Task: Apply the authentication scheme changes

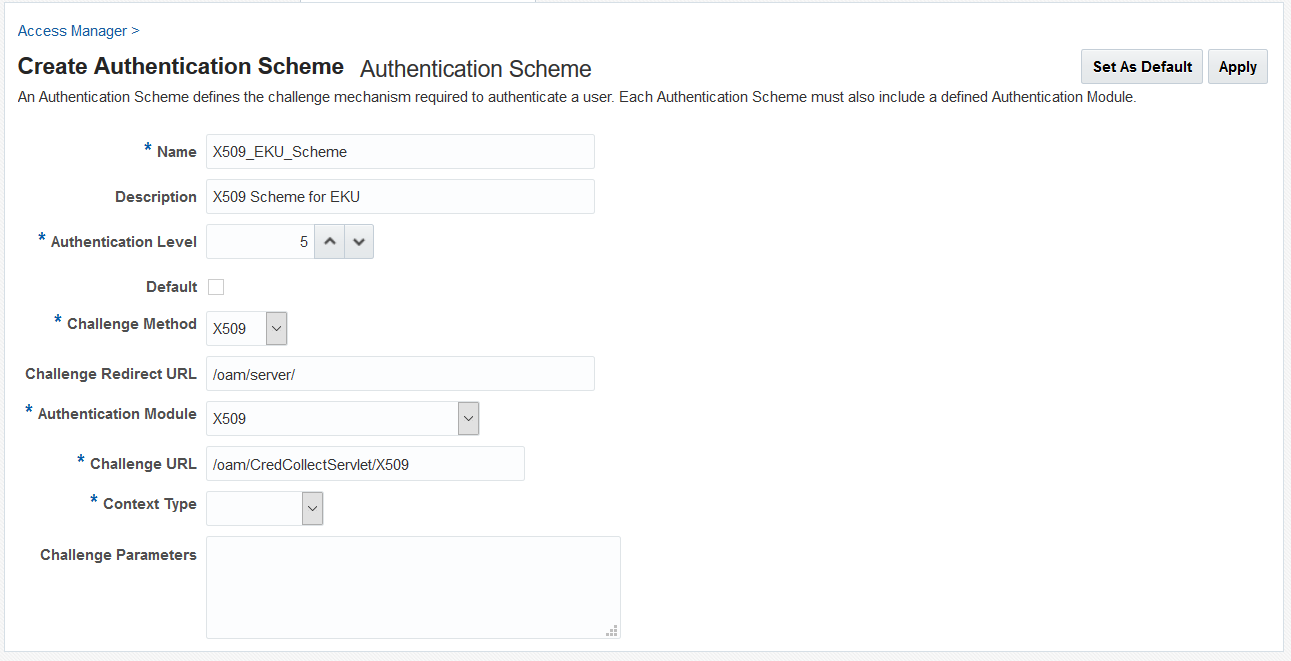Action: pos(1237,67)
